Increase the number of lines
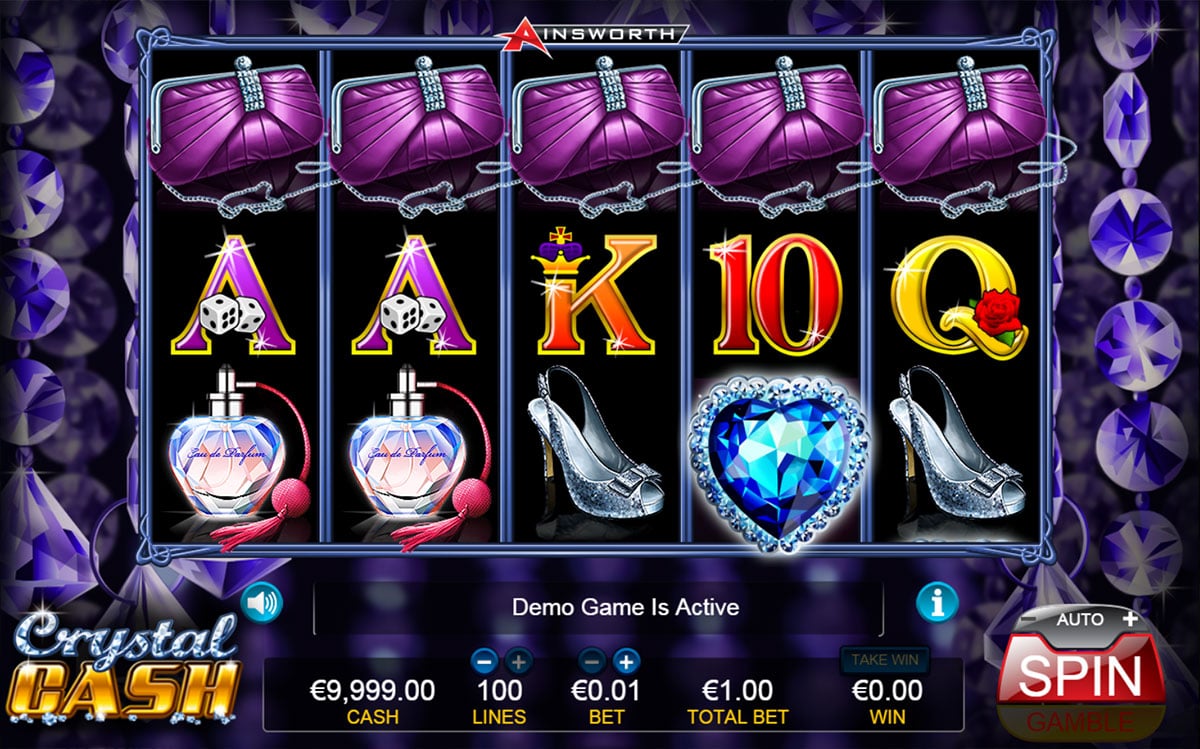 coord(518,660)
